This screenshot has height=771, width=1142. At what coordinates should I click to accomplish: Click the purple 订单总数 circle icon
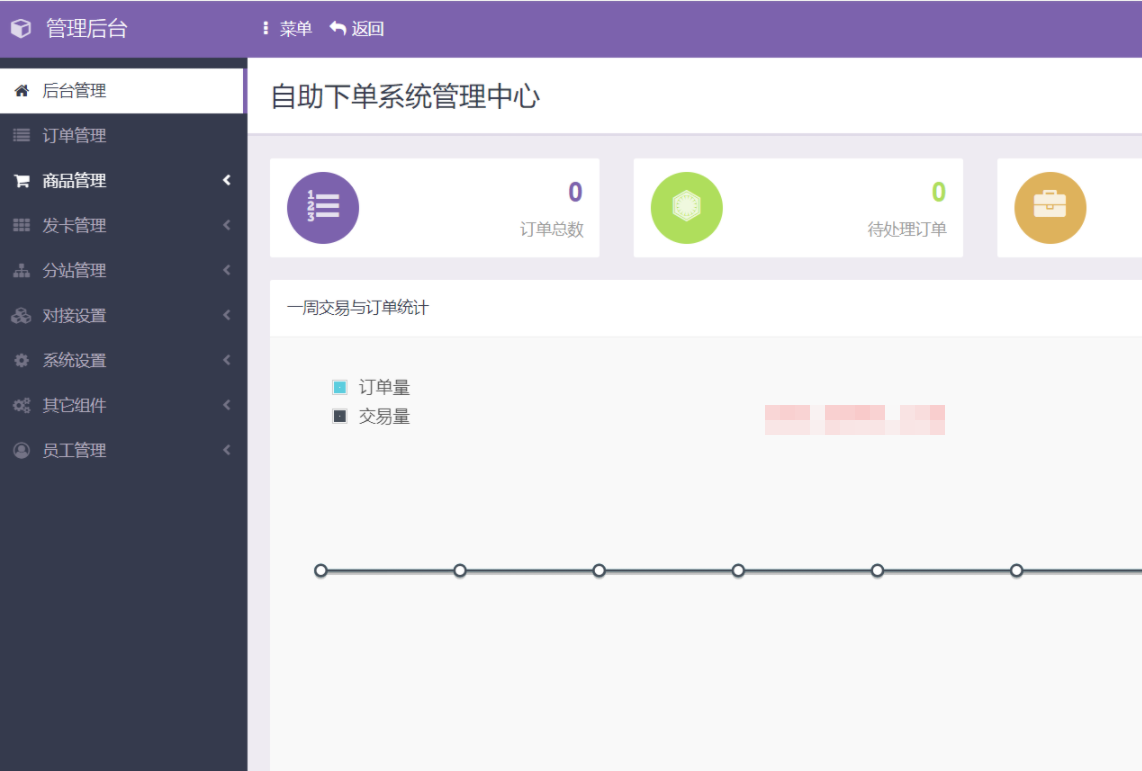coord(322,207)
